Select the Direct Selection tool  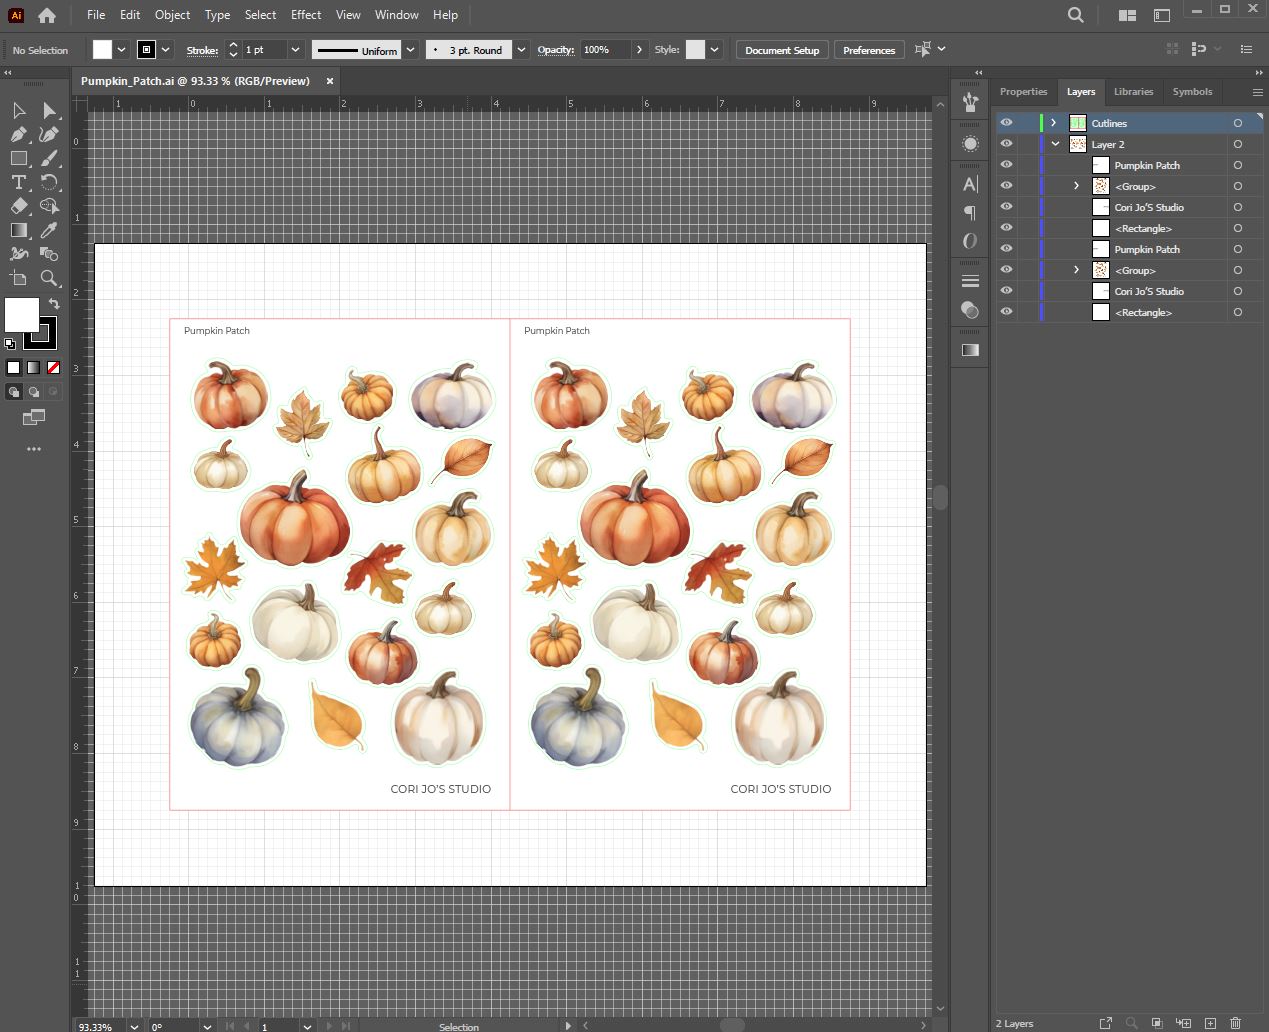pyautogui.click(x=49, y=110)
